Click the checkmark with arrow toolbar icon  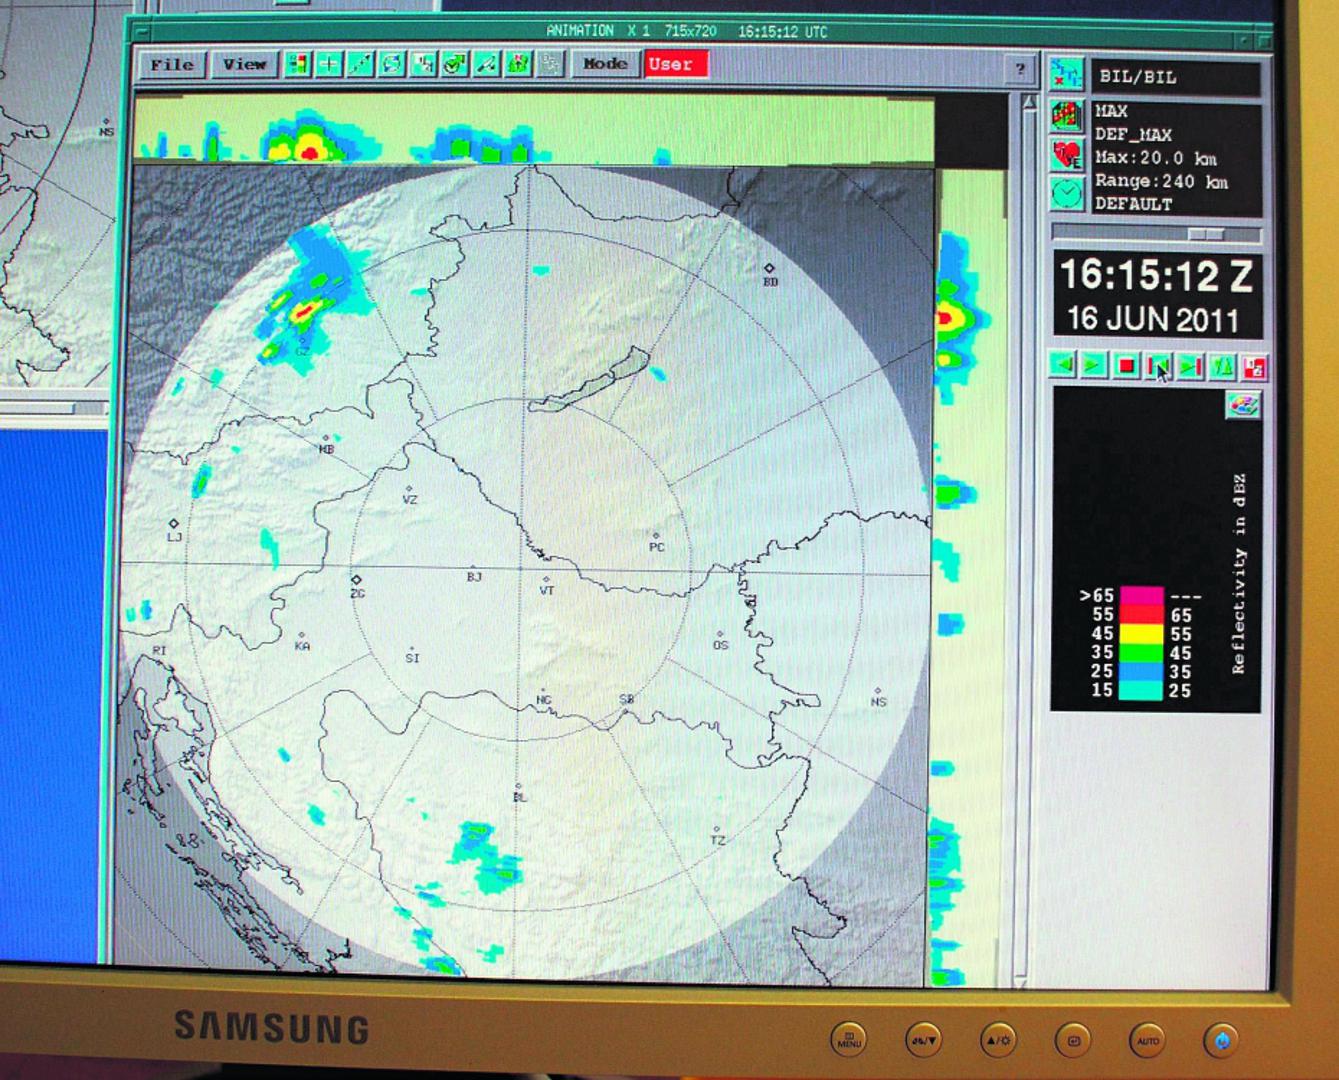(x=455, y=65)
